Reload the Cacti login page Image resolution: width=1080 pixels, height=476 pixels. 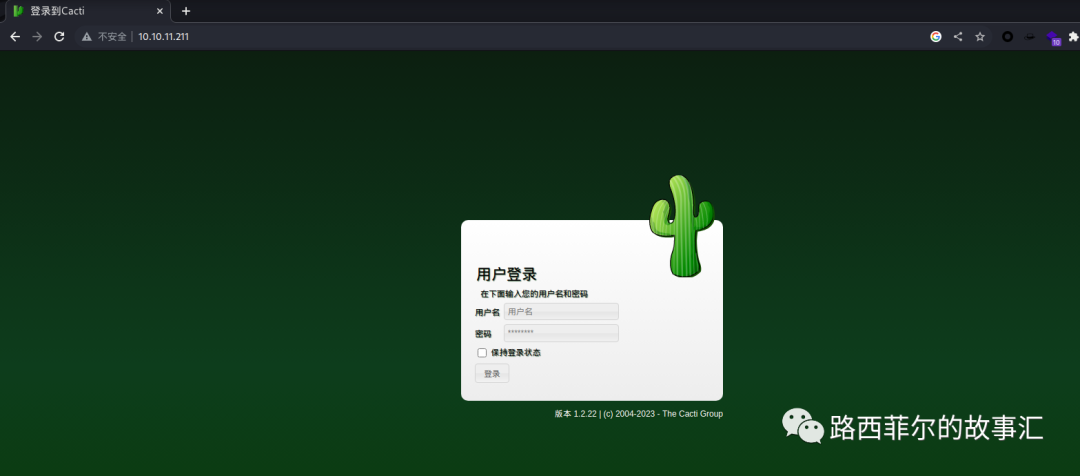[x=59, y=37]
